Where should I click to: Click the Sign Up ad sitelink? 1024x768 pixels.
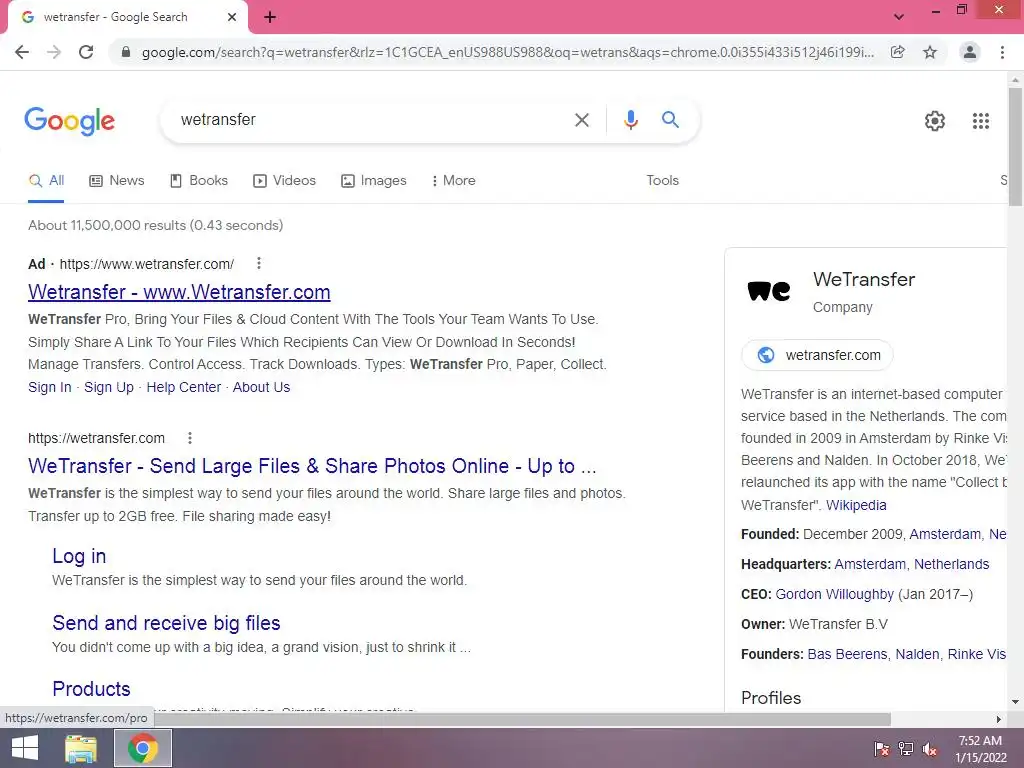[108, 387]
